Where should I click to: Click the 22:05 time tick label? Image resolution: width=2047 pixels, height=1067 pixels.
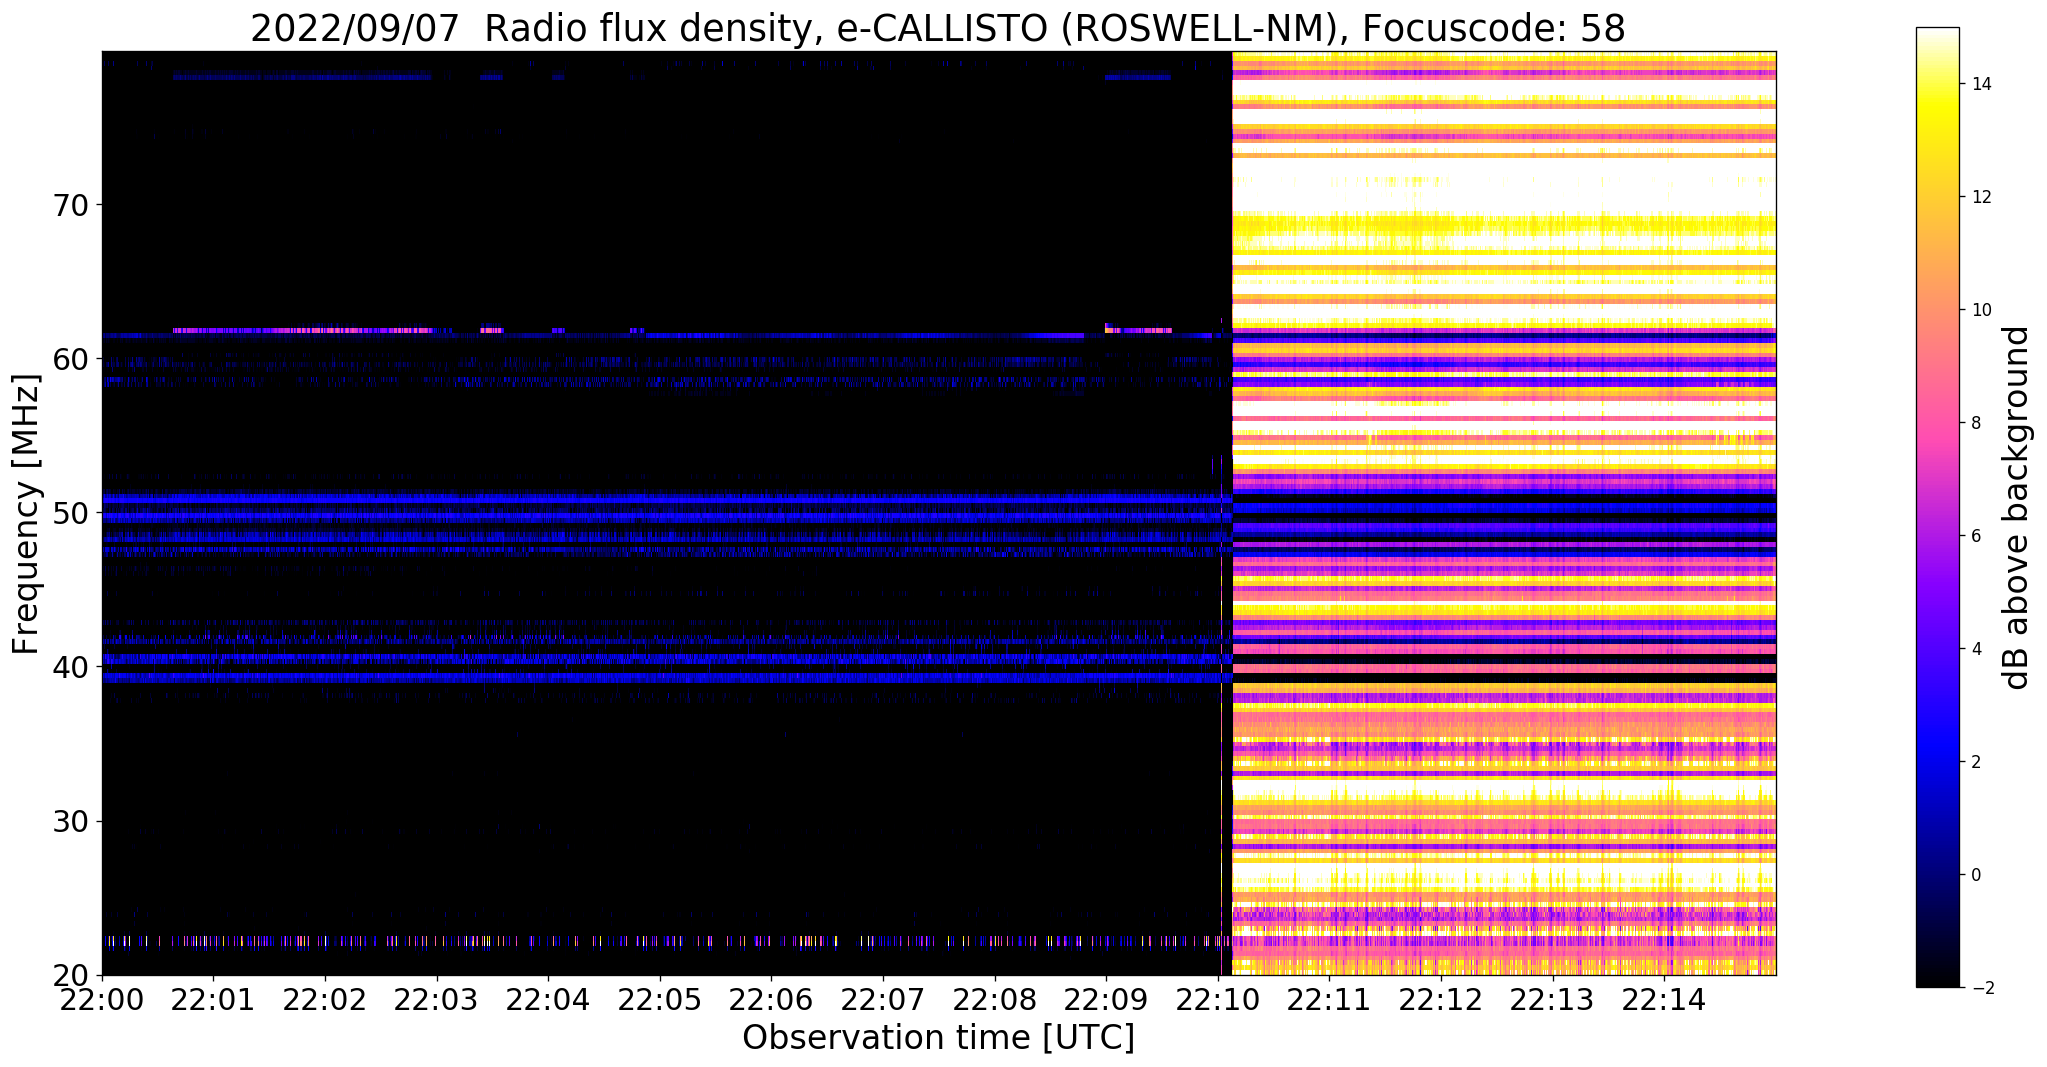pos(660,998)
